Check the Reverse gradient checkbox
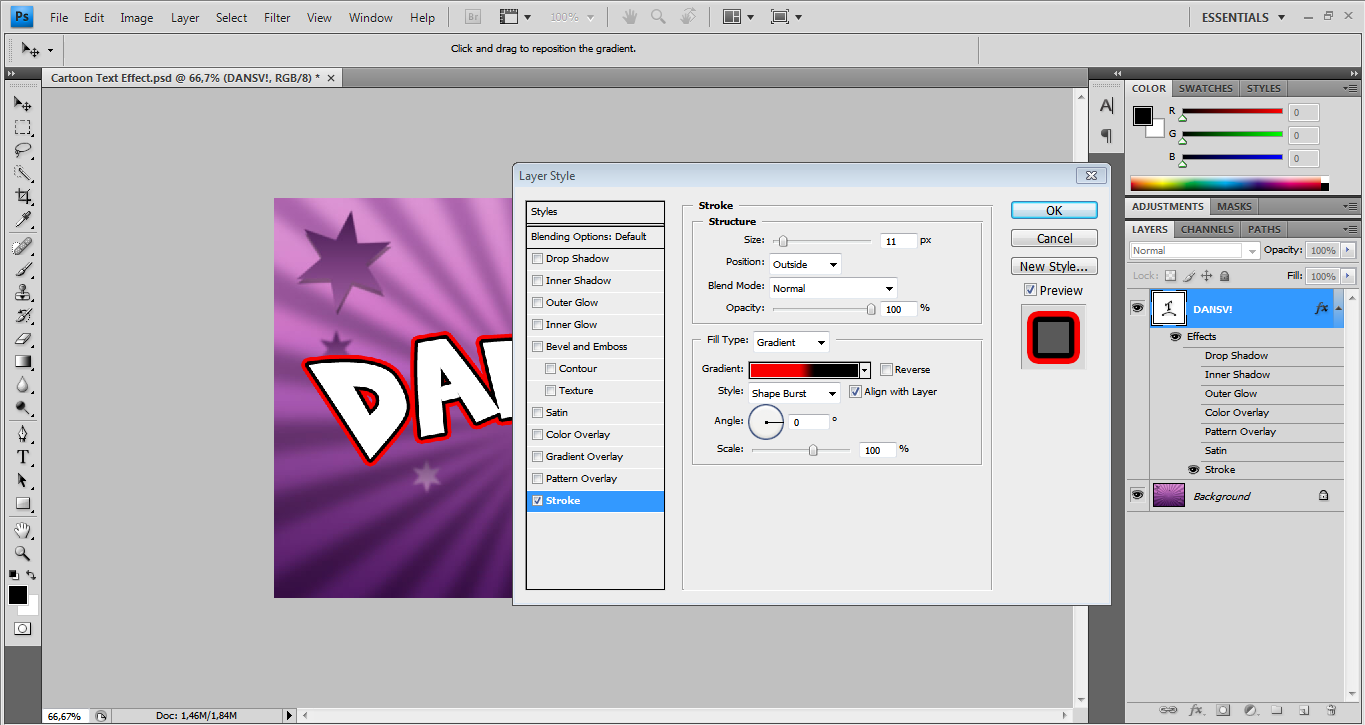Viewport: 1365px width, 725px height. tap(886, 370)
